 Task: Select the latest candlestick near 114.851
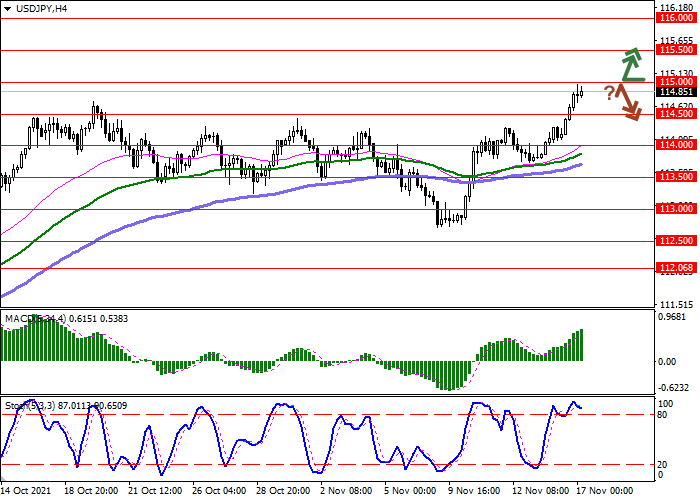click(x=581, y=92)
